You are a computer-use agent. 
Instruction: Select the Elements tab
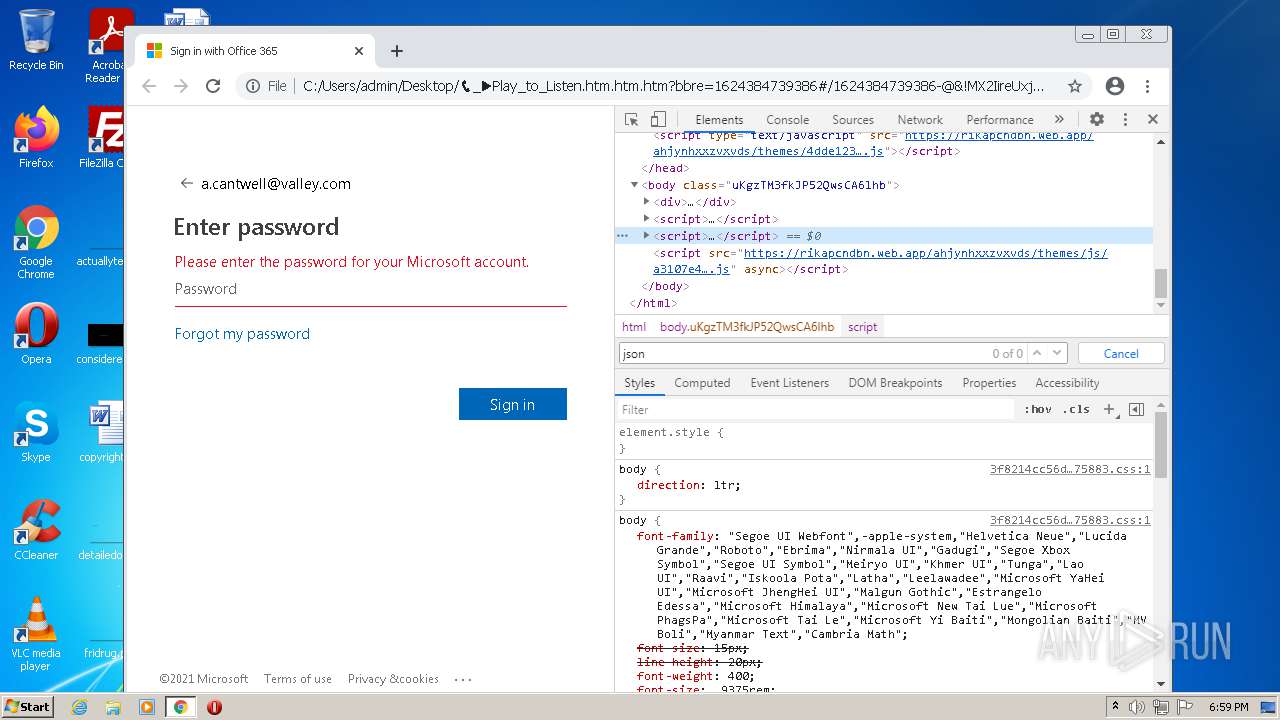(x=719, y=119)
